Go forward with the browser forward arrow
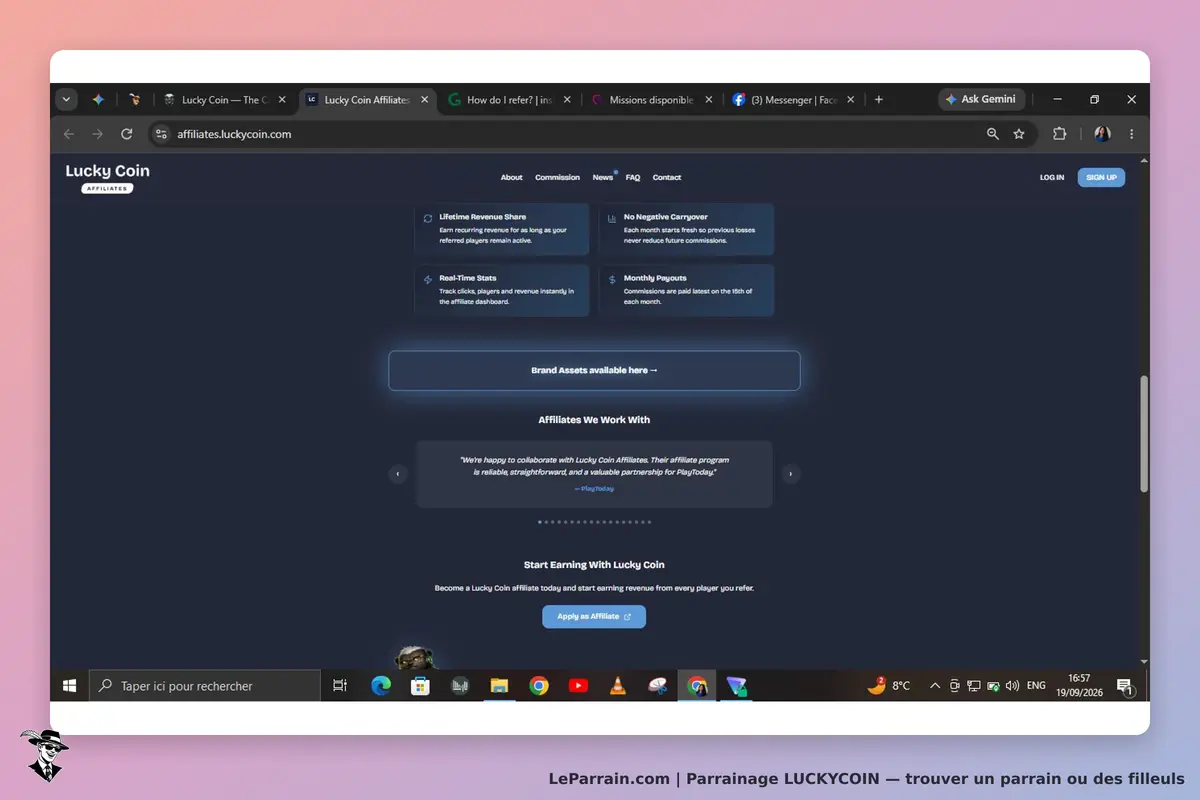The height and width of the screenshot is (800, 1200). pyautogui.click(x=98, y=134)
